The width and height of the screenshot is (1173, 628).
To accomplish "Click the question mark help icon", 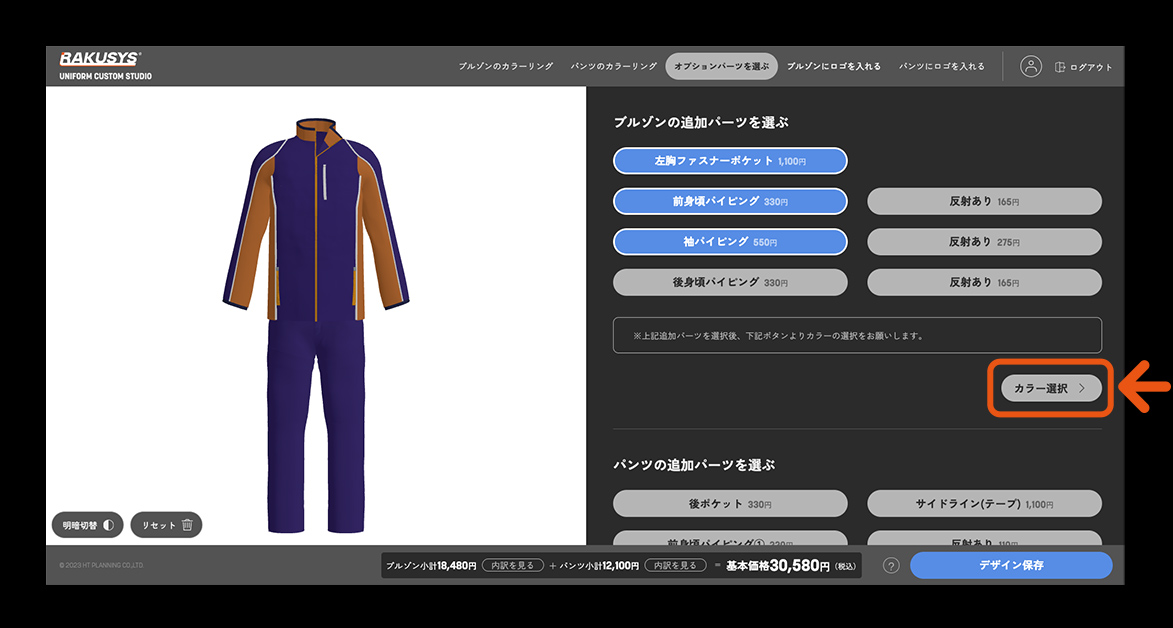I will [x=891, y=566].
